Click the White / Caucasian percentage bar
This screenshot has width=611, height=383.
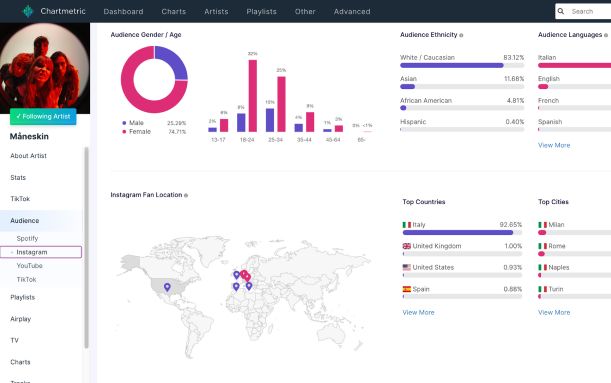pos(462,65)
